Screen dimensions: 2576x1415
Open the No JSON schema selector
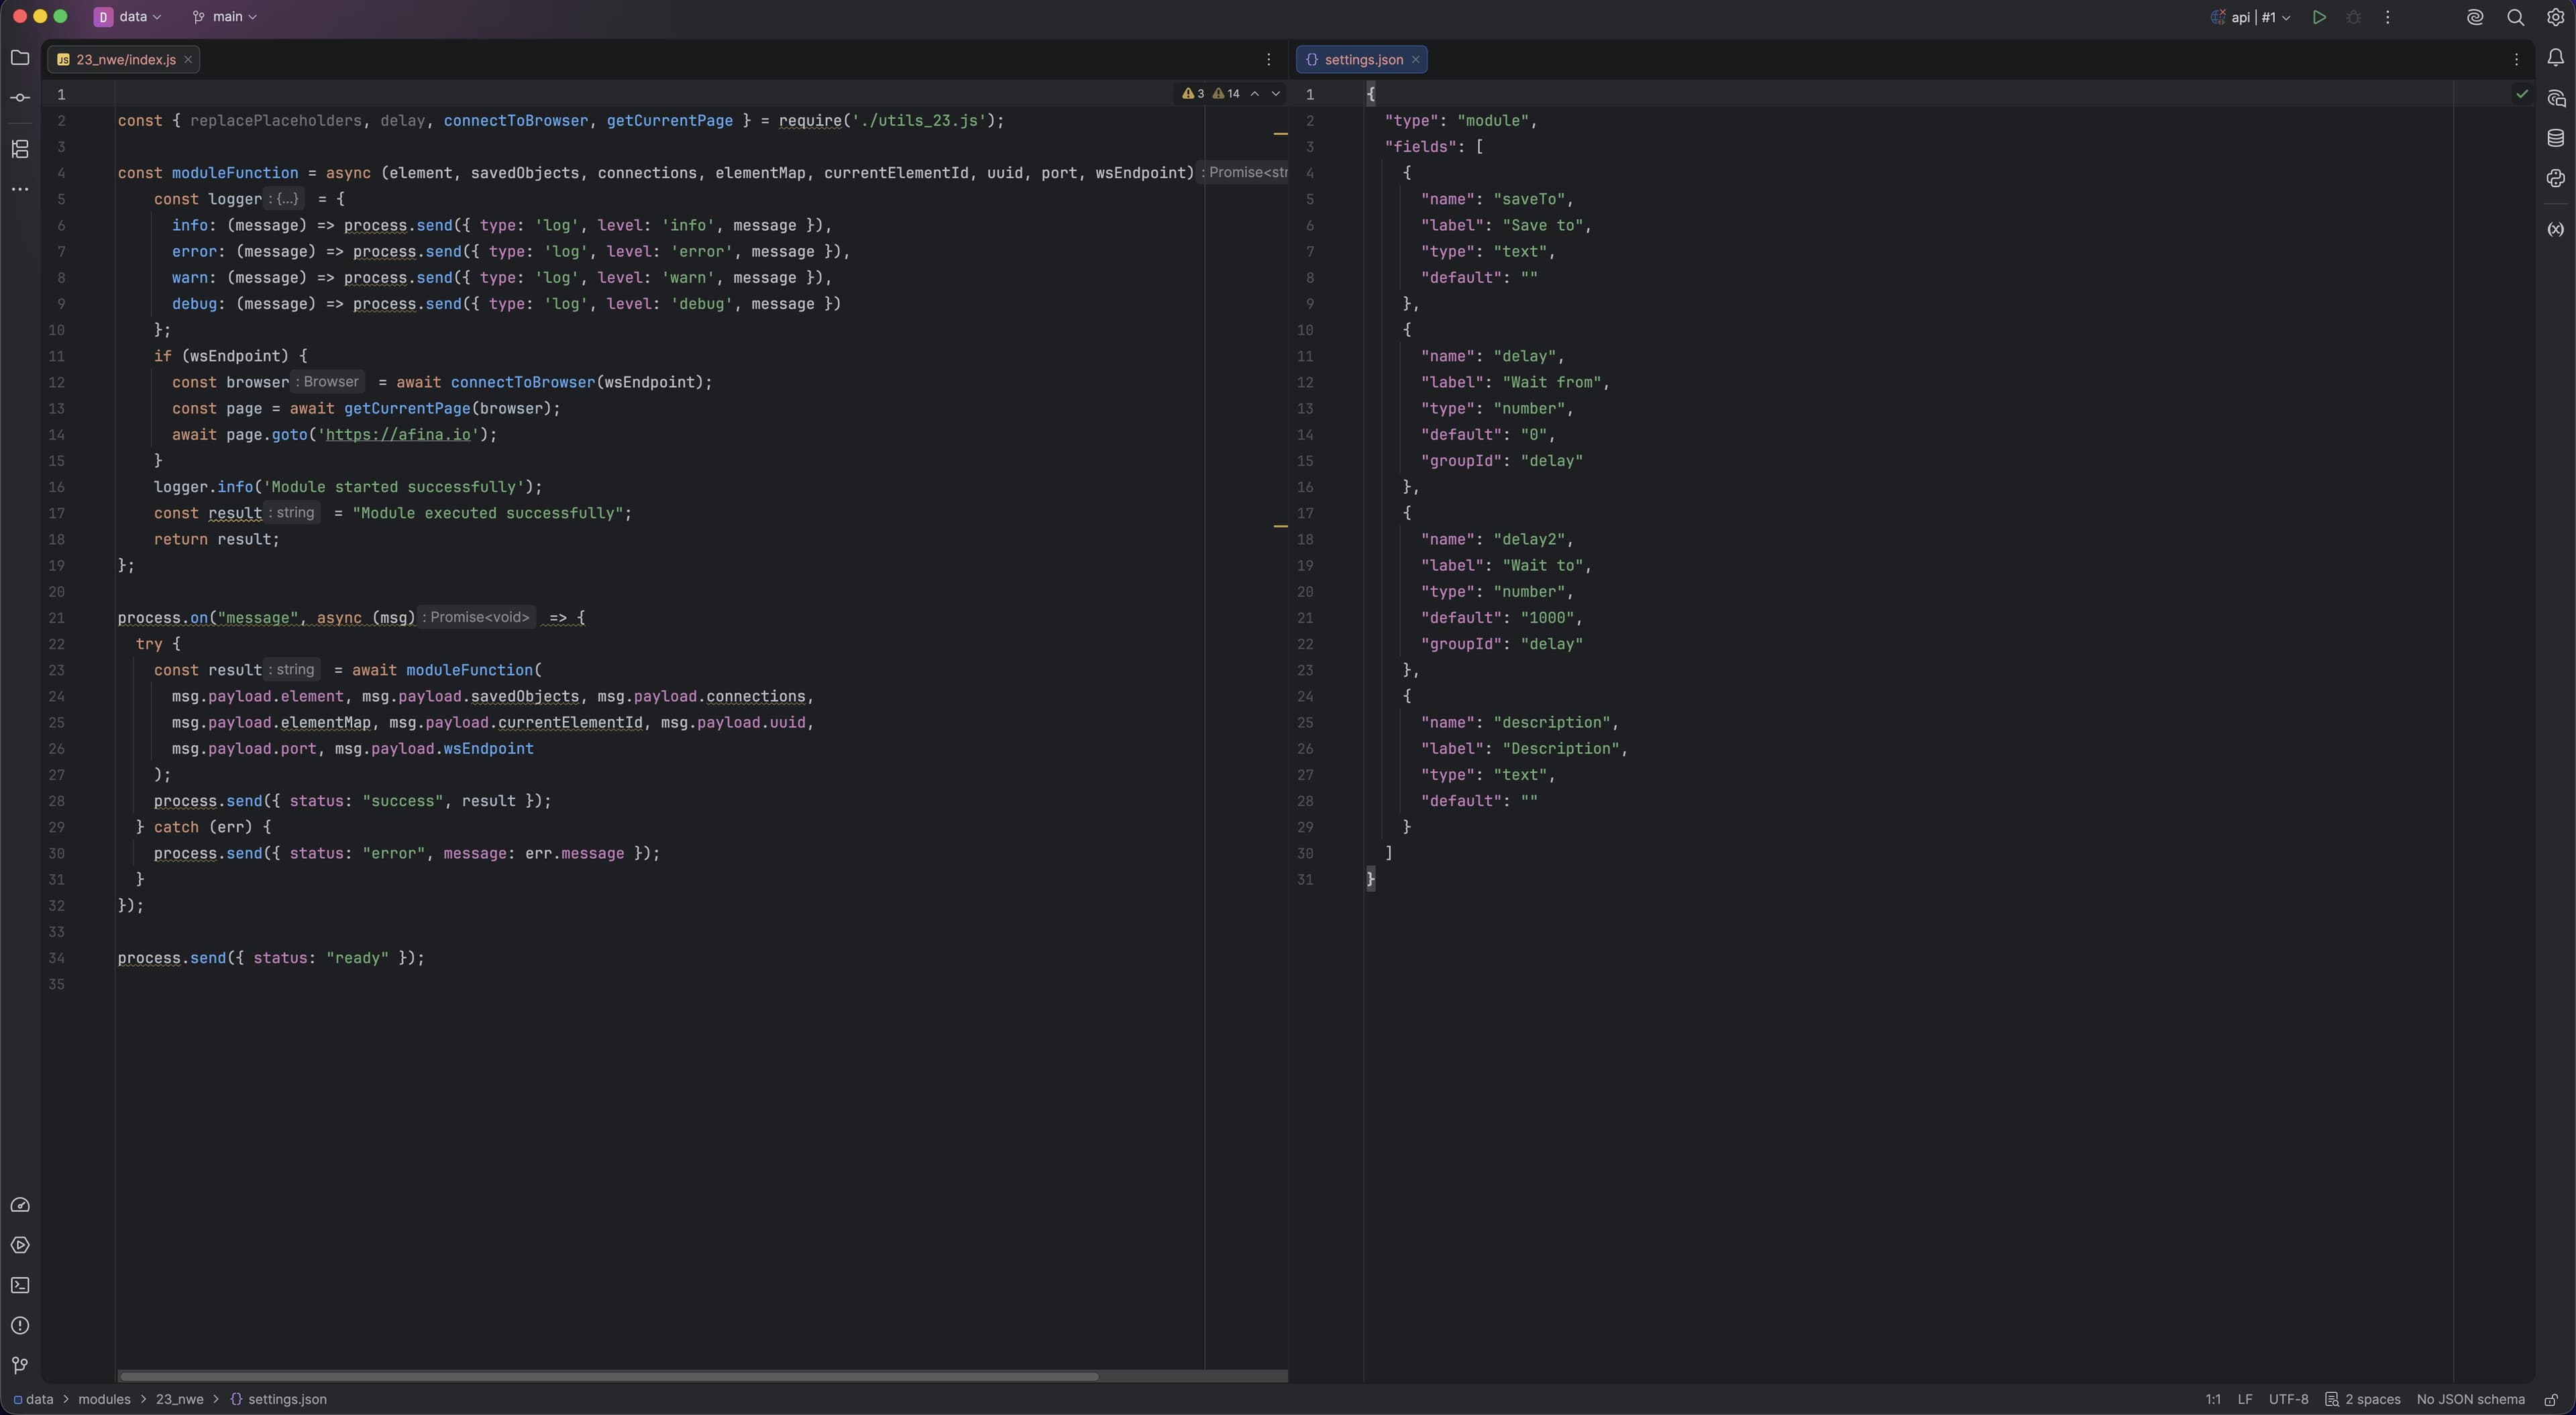(x=2470, y=1400)
